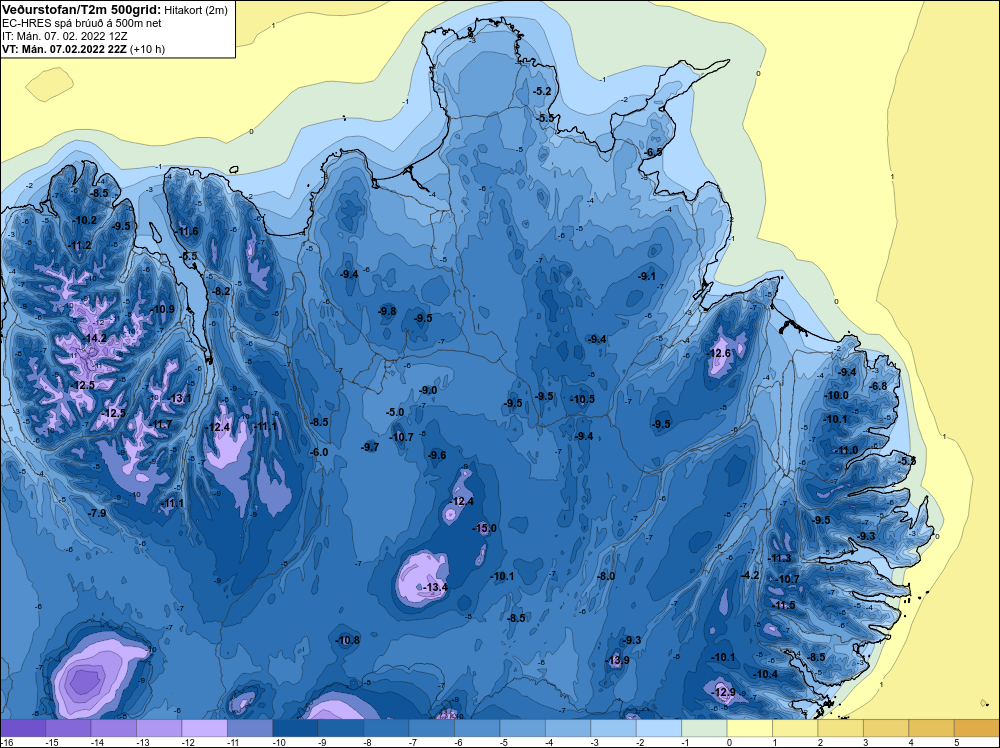Click the -9.0 temperature label
The height and width of the screenshot is (748, 1000).
click(428, 390)
